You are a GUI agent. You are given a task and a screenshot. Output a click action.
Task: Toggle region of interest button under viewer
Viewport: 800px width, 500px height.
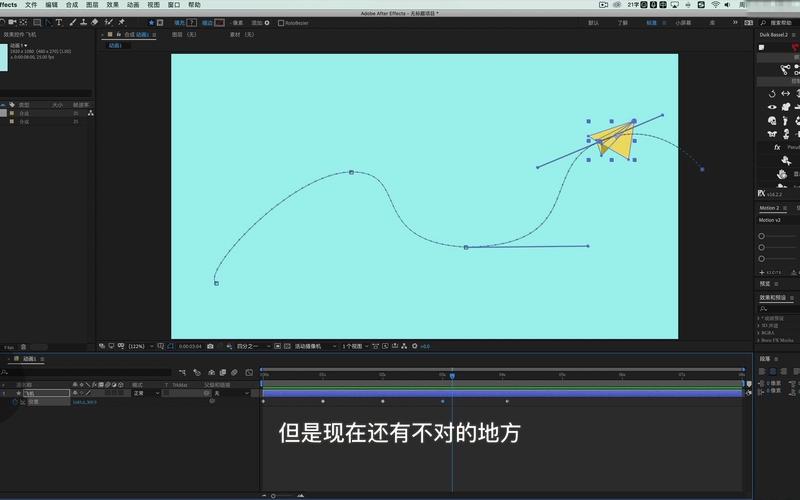(x=278, y=346)
